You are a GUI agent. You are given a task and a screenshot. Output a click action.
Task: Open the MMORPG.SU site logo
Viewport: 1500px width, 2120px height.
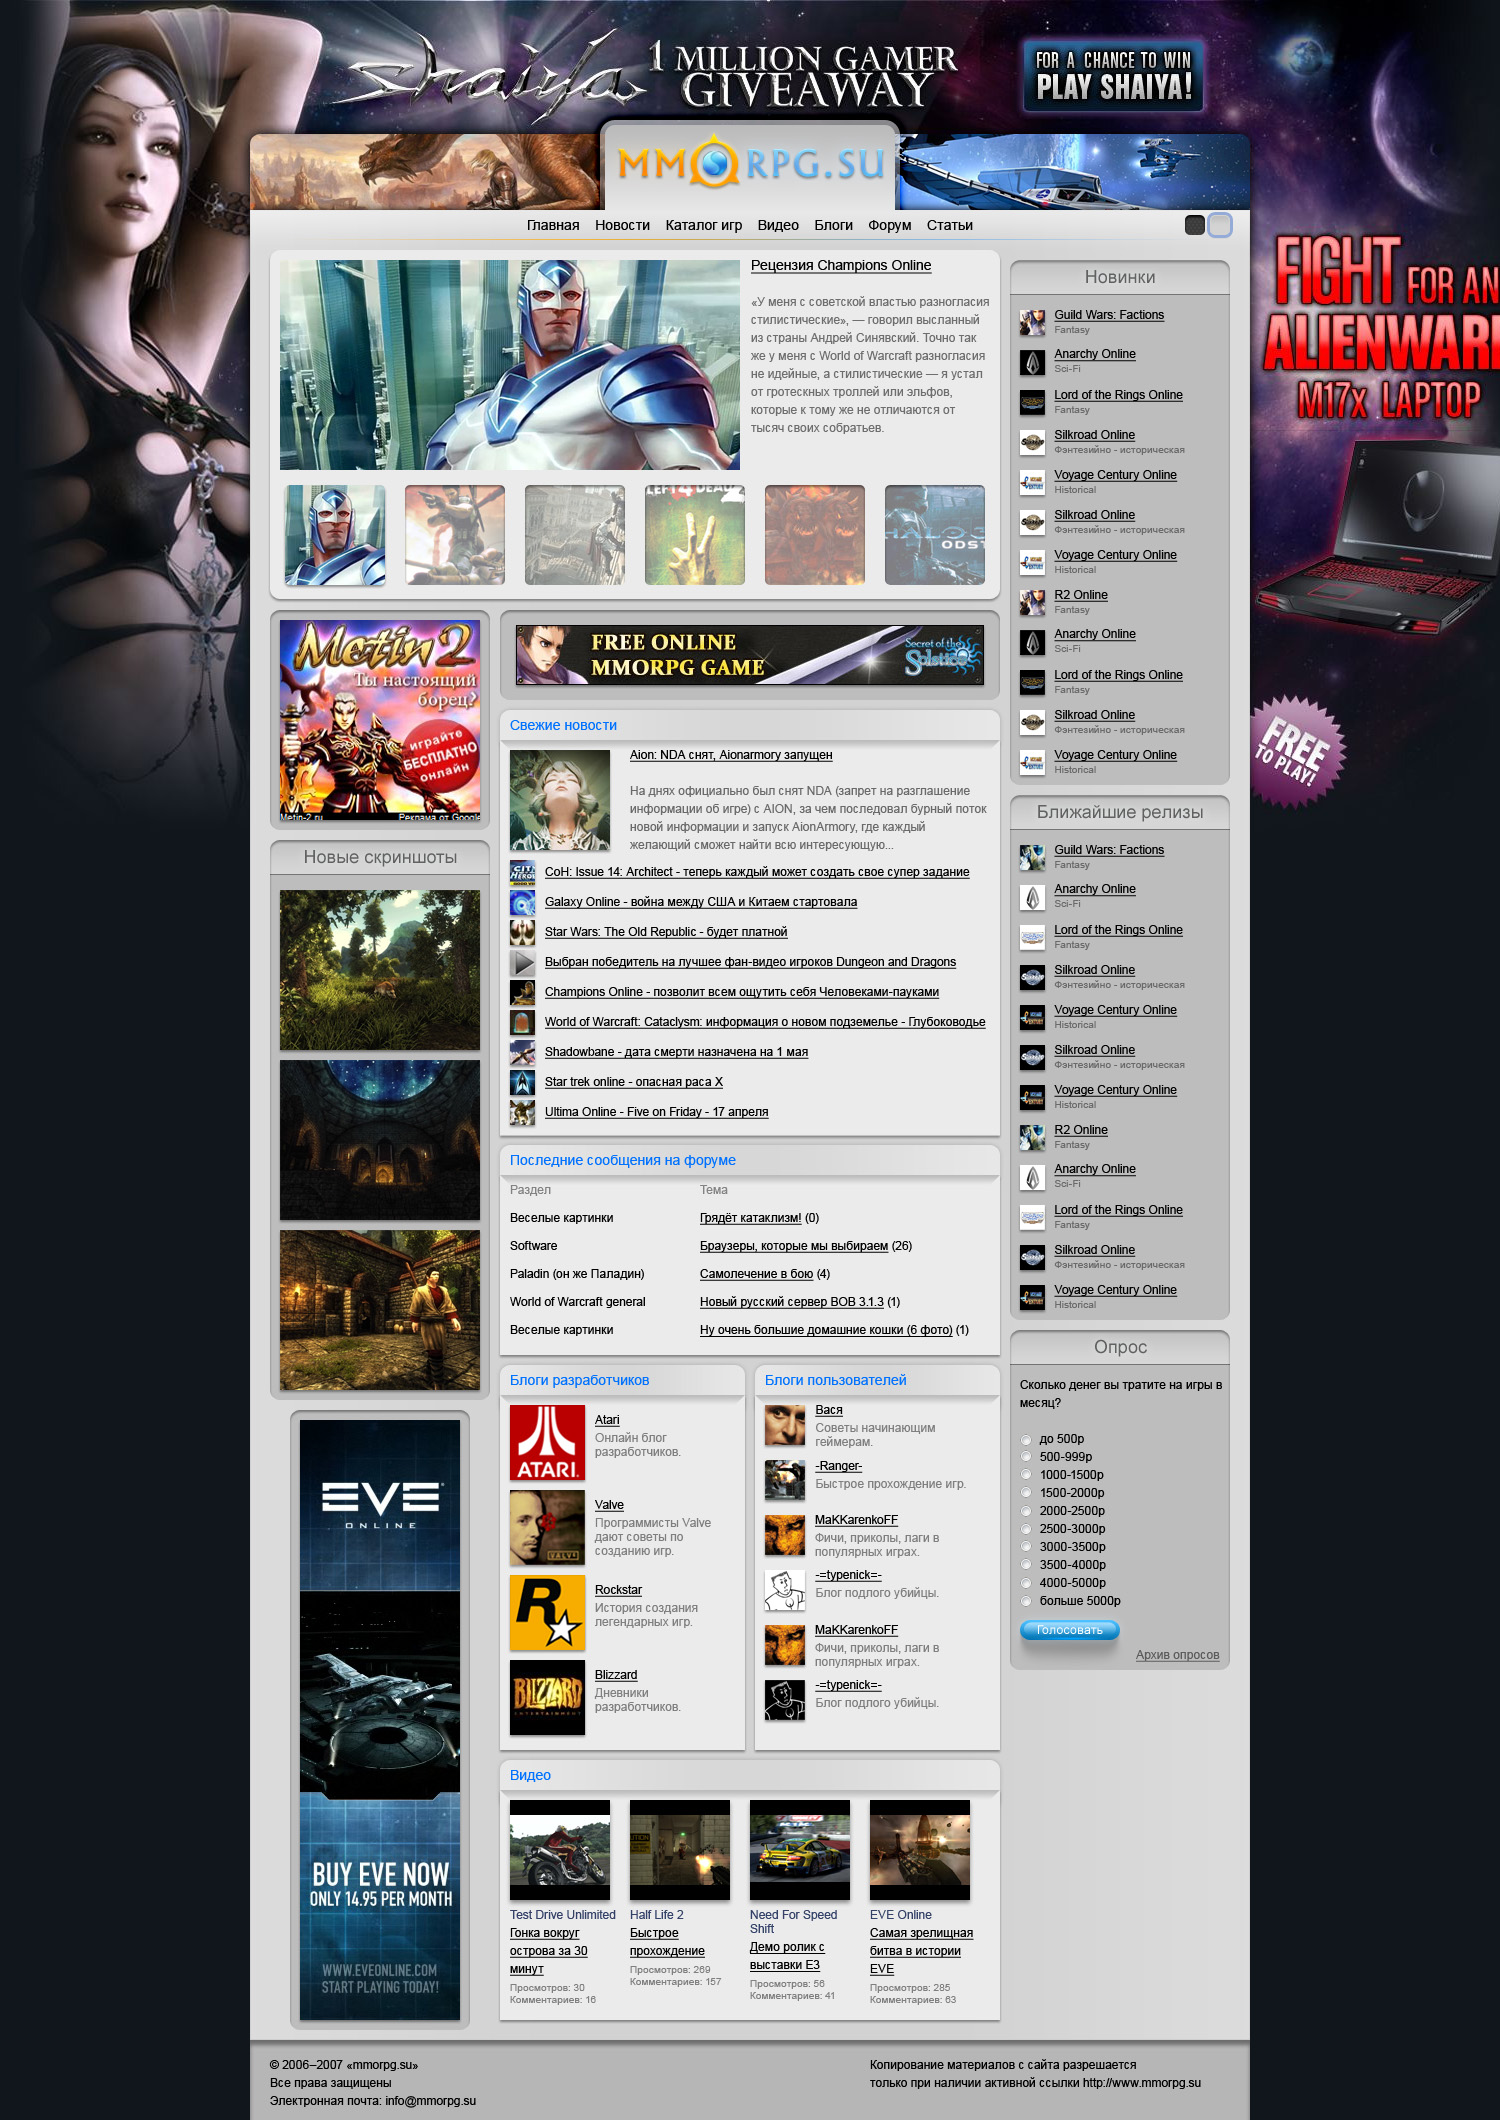(751, 163)
